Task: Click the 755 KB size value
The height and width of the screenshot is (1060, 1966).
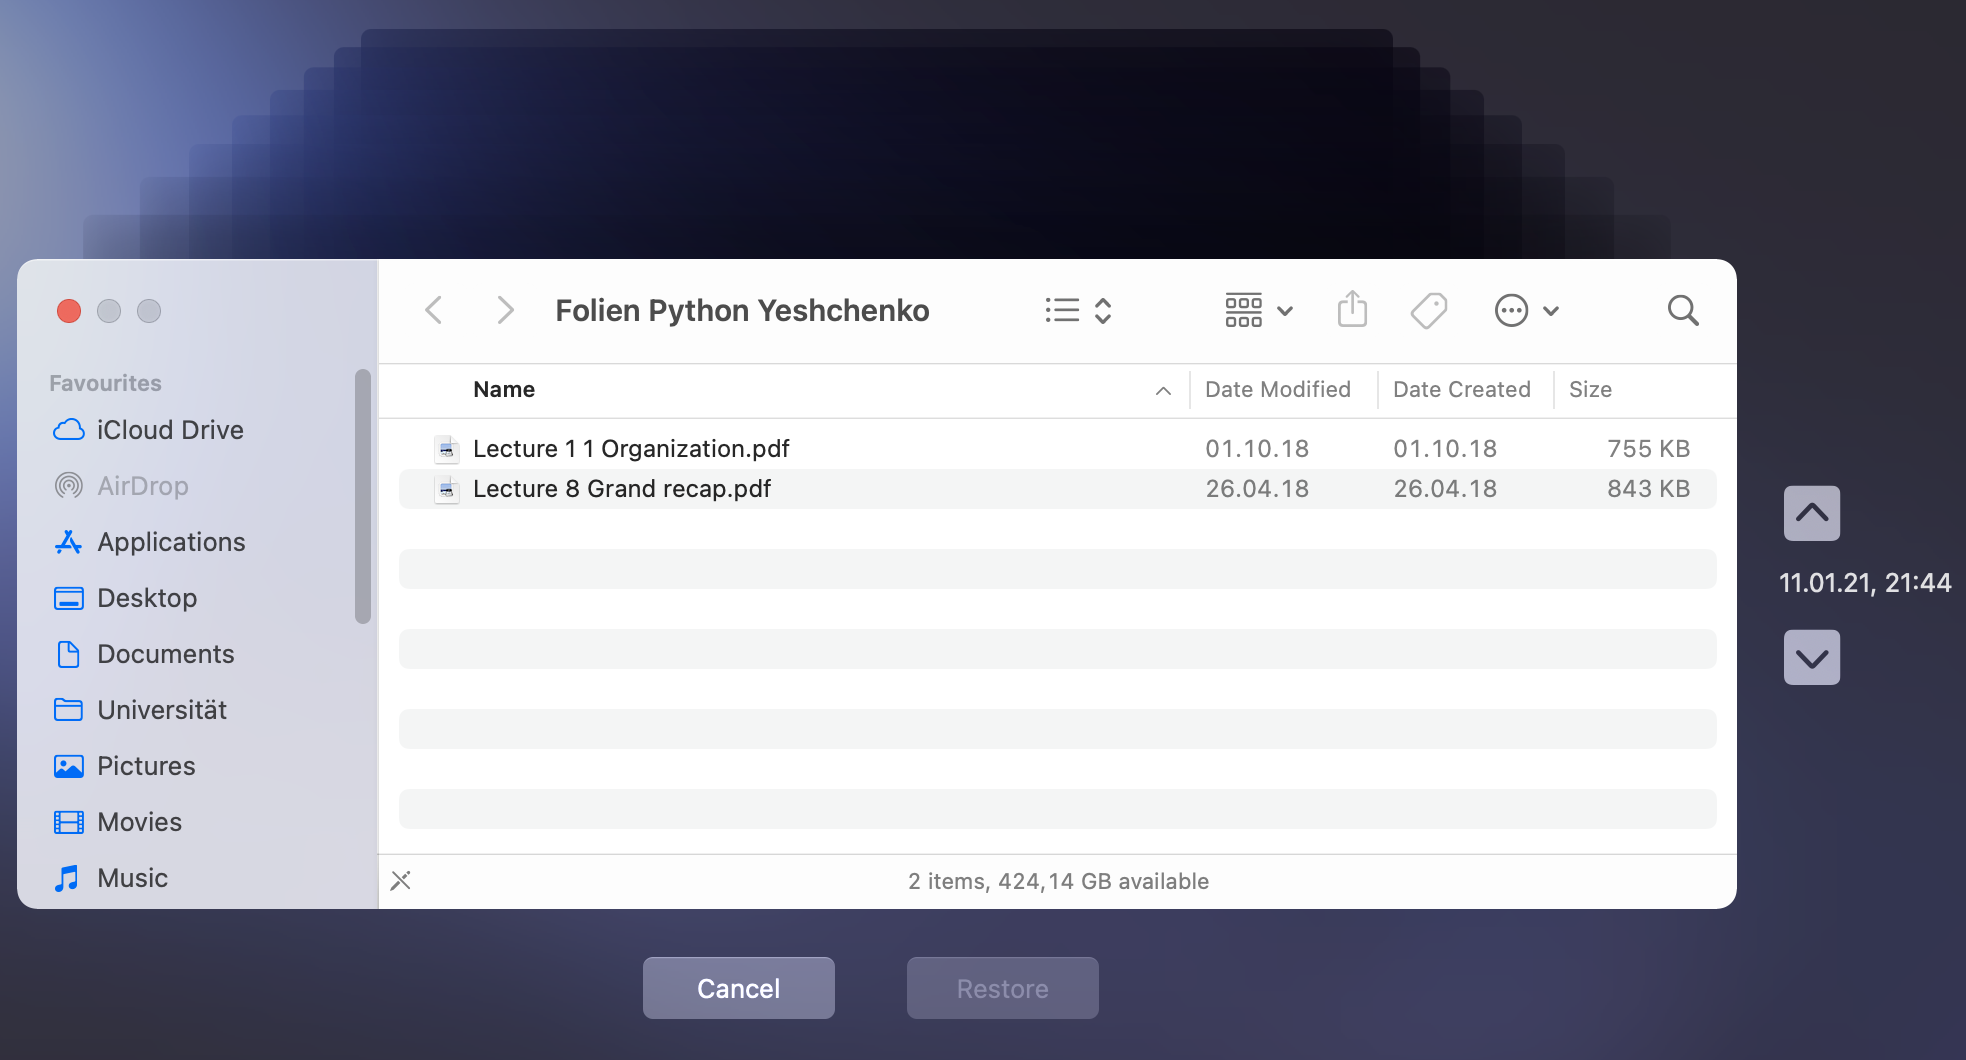Action: pos(1648,449)
